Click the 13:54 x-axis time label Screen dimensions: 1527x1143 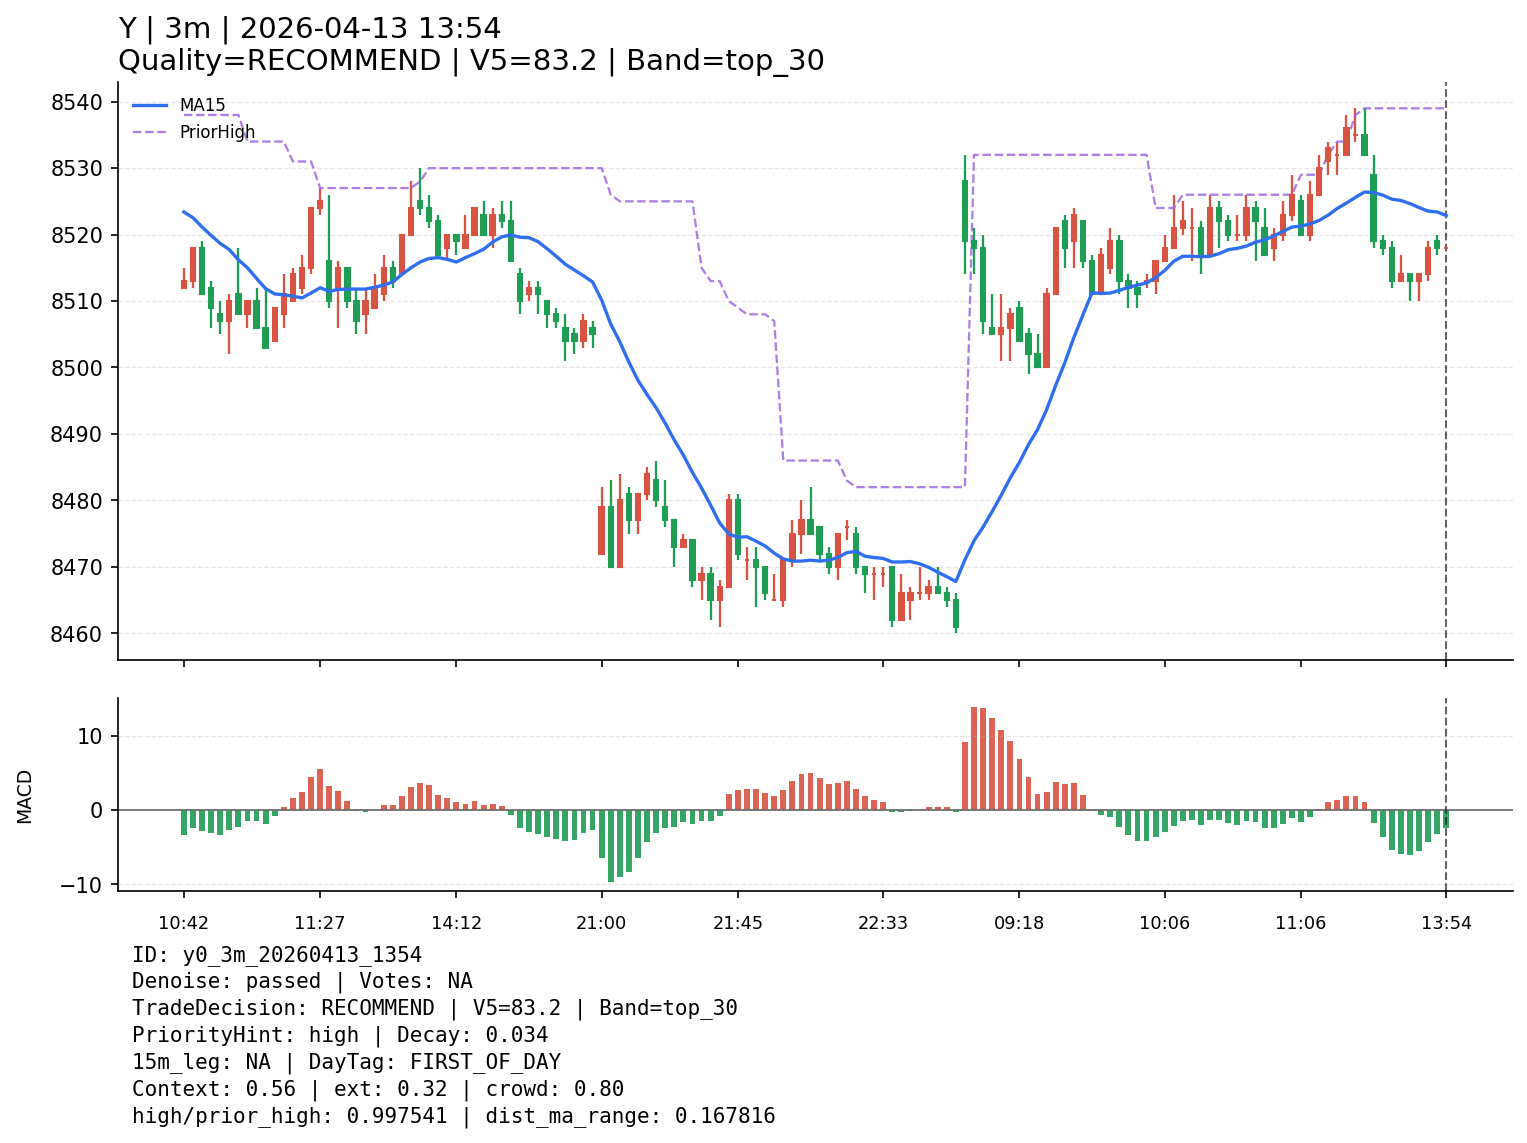click(1446, 923)
